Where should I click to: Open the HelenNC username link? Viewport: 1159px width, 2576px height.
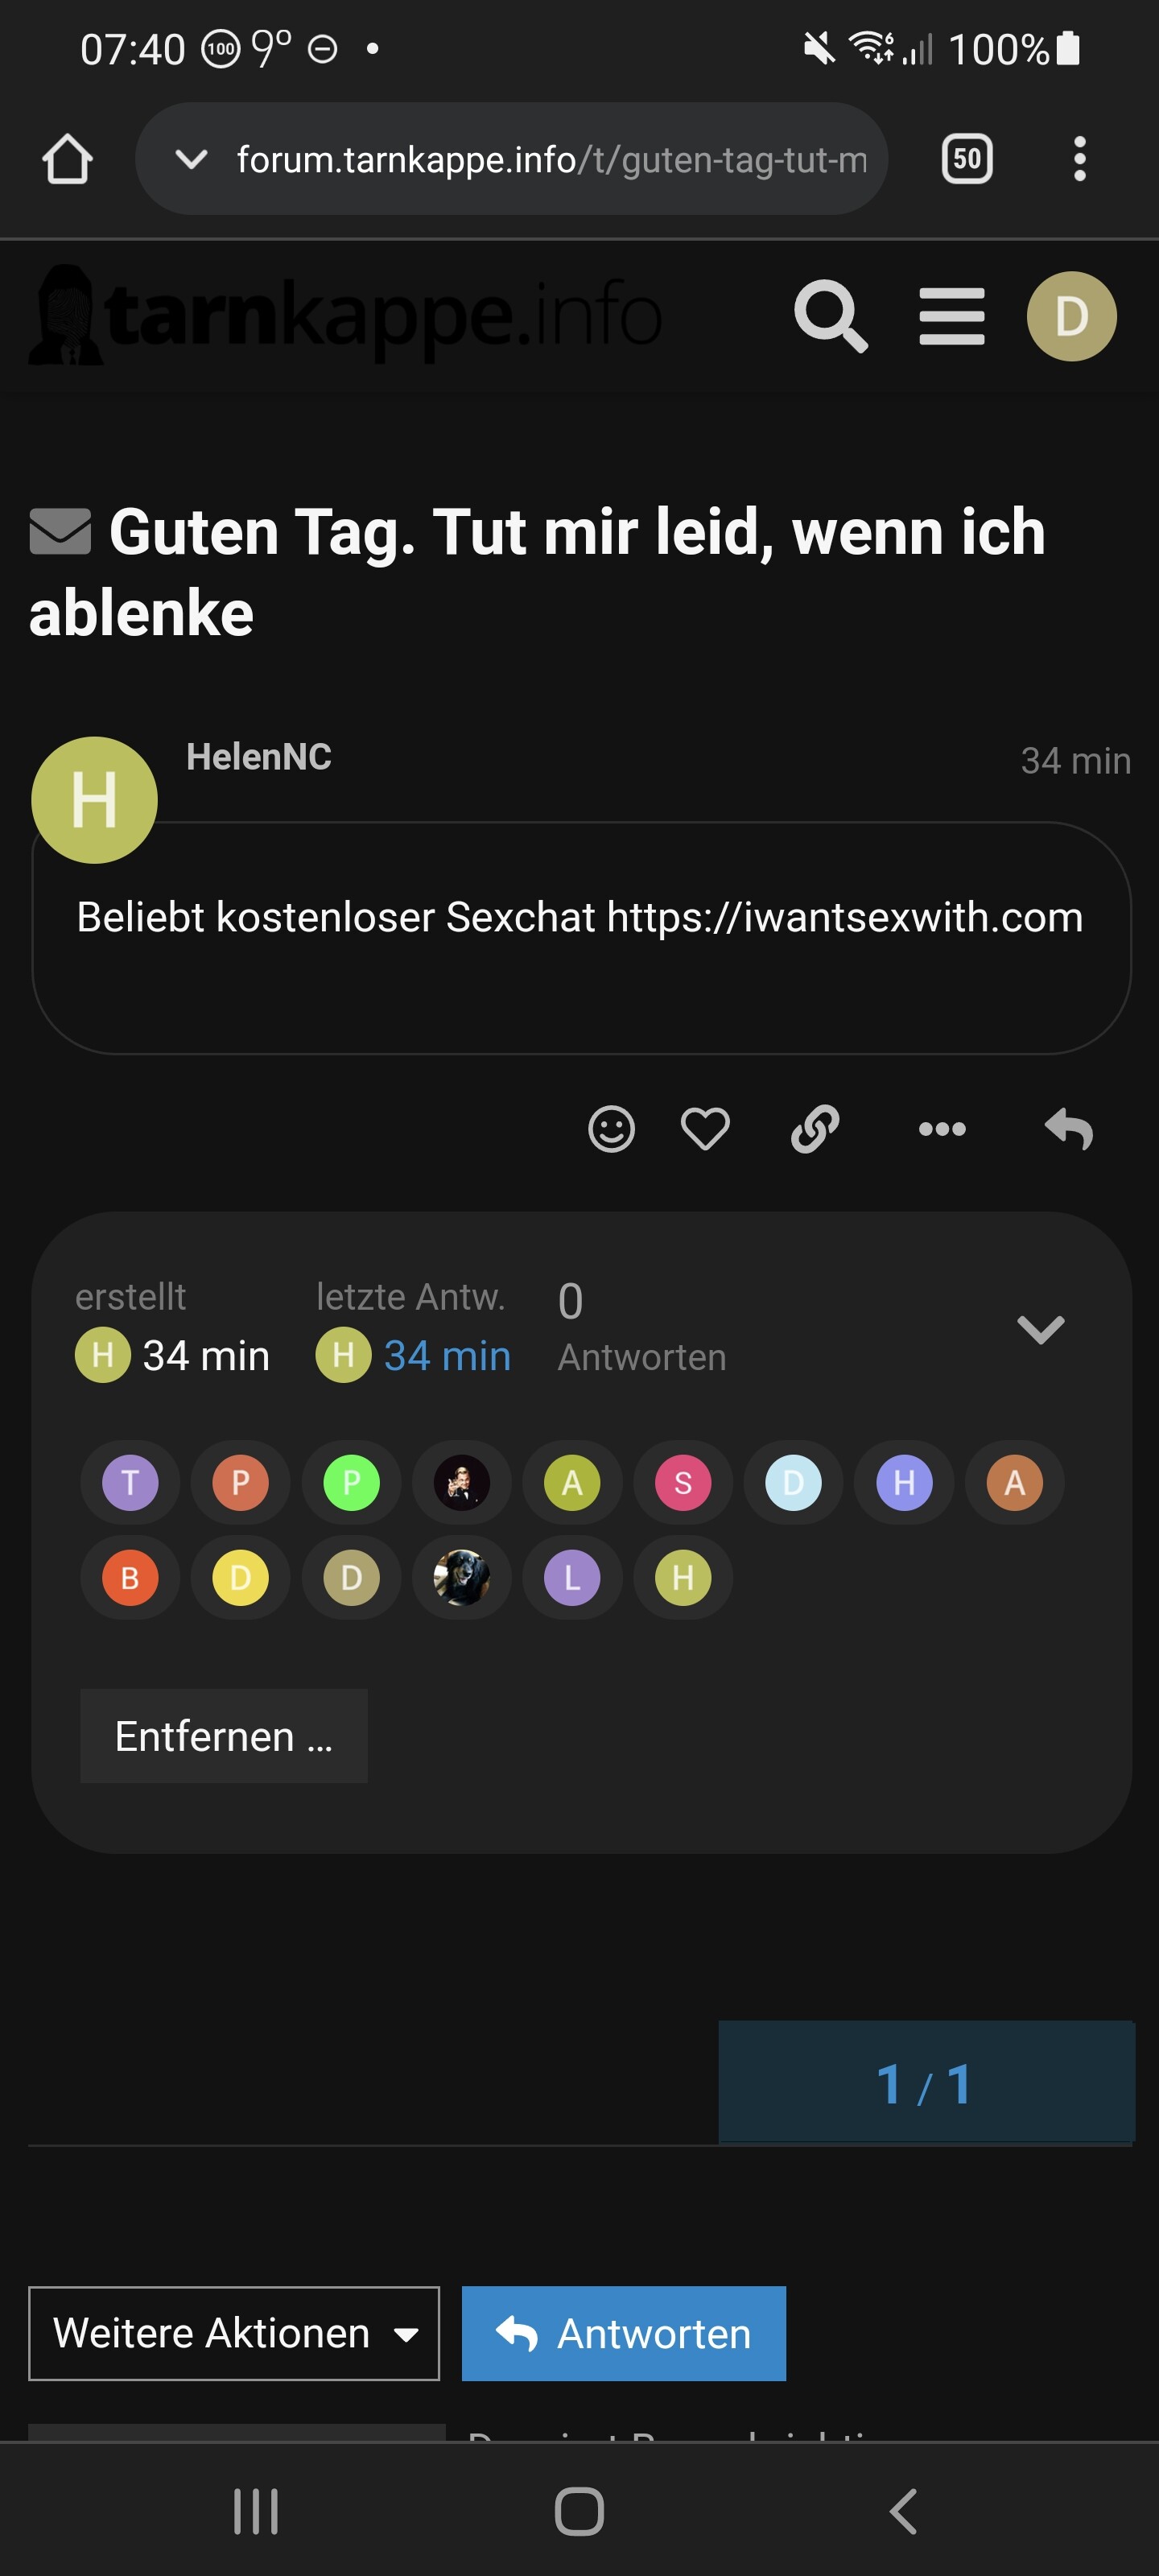[x=259, y=757]
